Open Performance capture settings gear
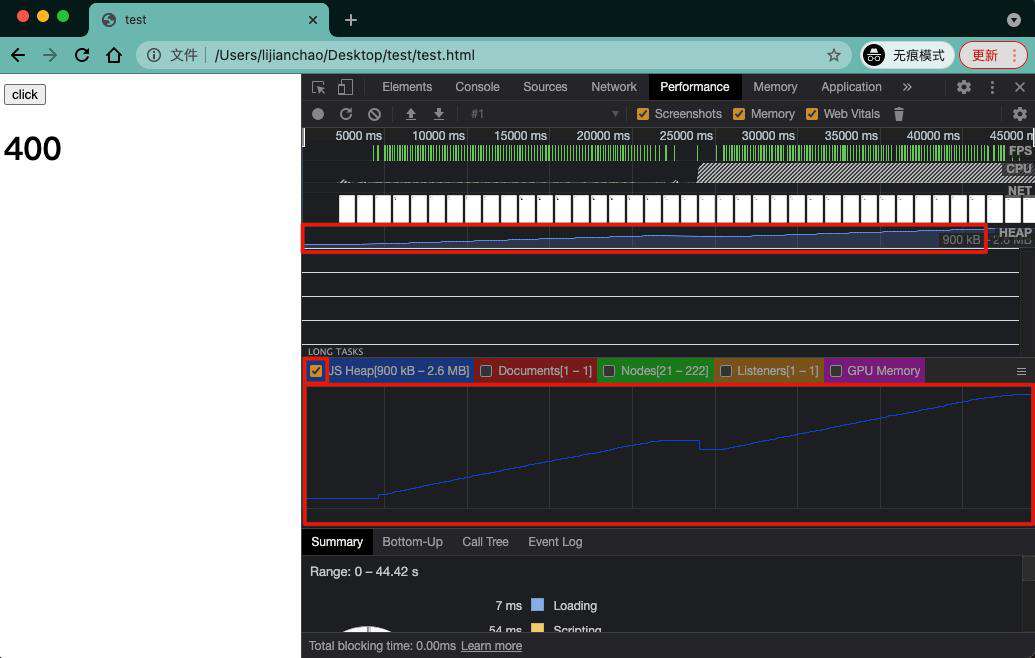The image size is (1035, 658). click(x=1019, y=114)
